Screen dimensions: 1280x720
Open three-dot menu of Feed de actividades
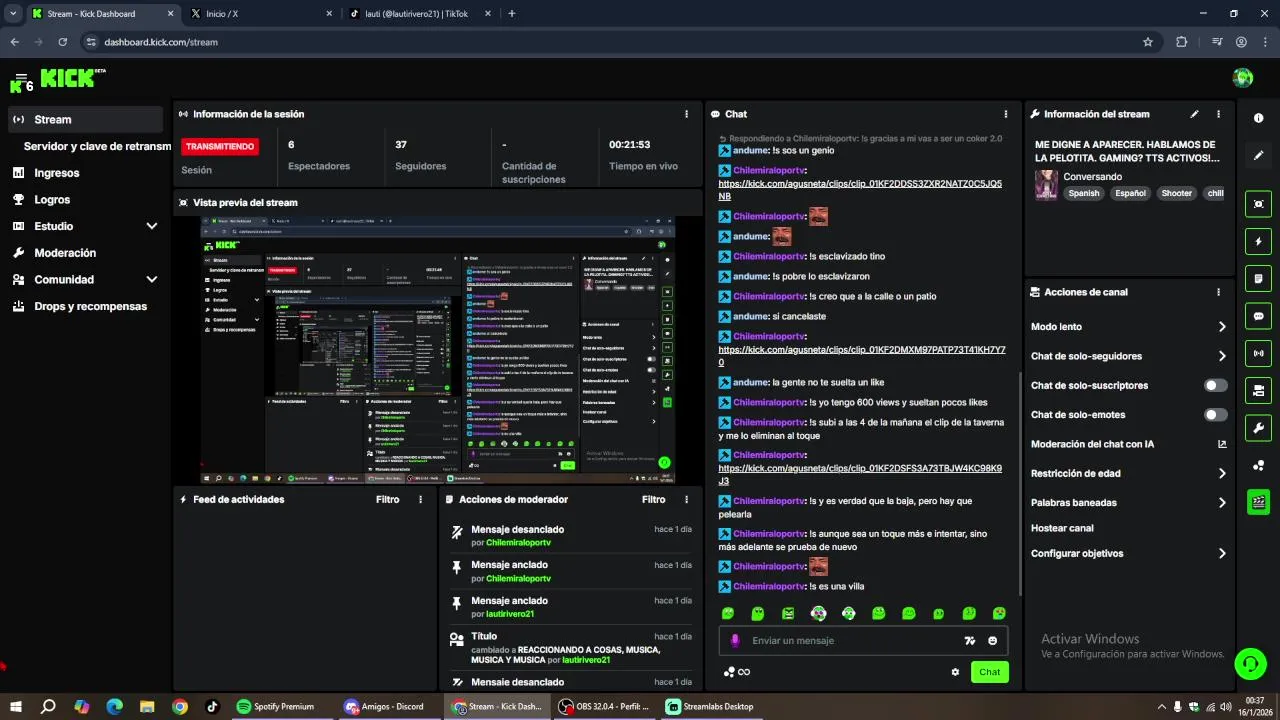[420, 499]
